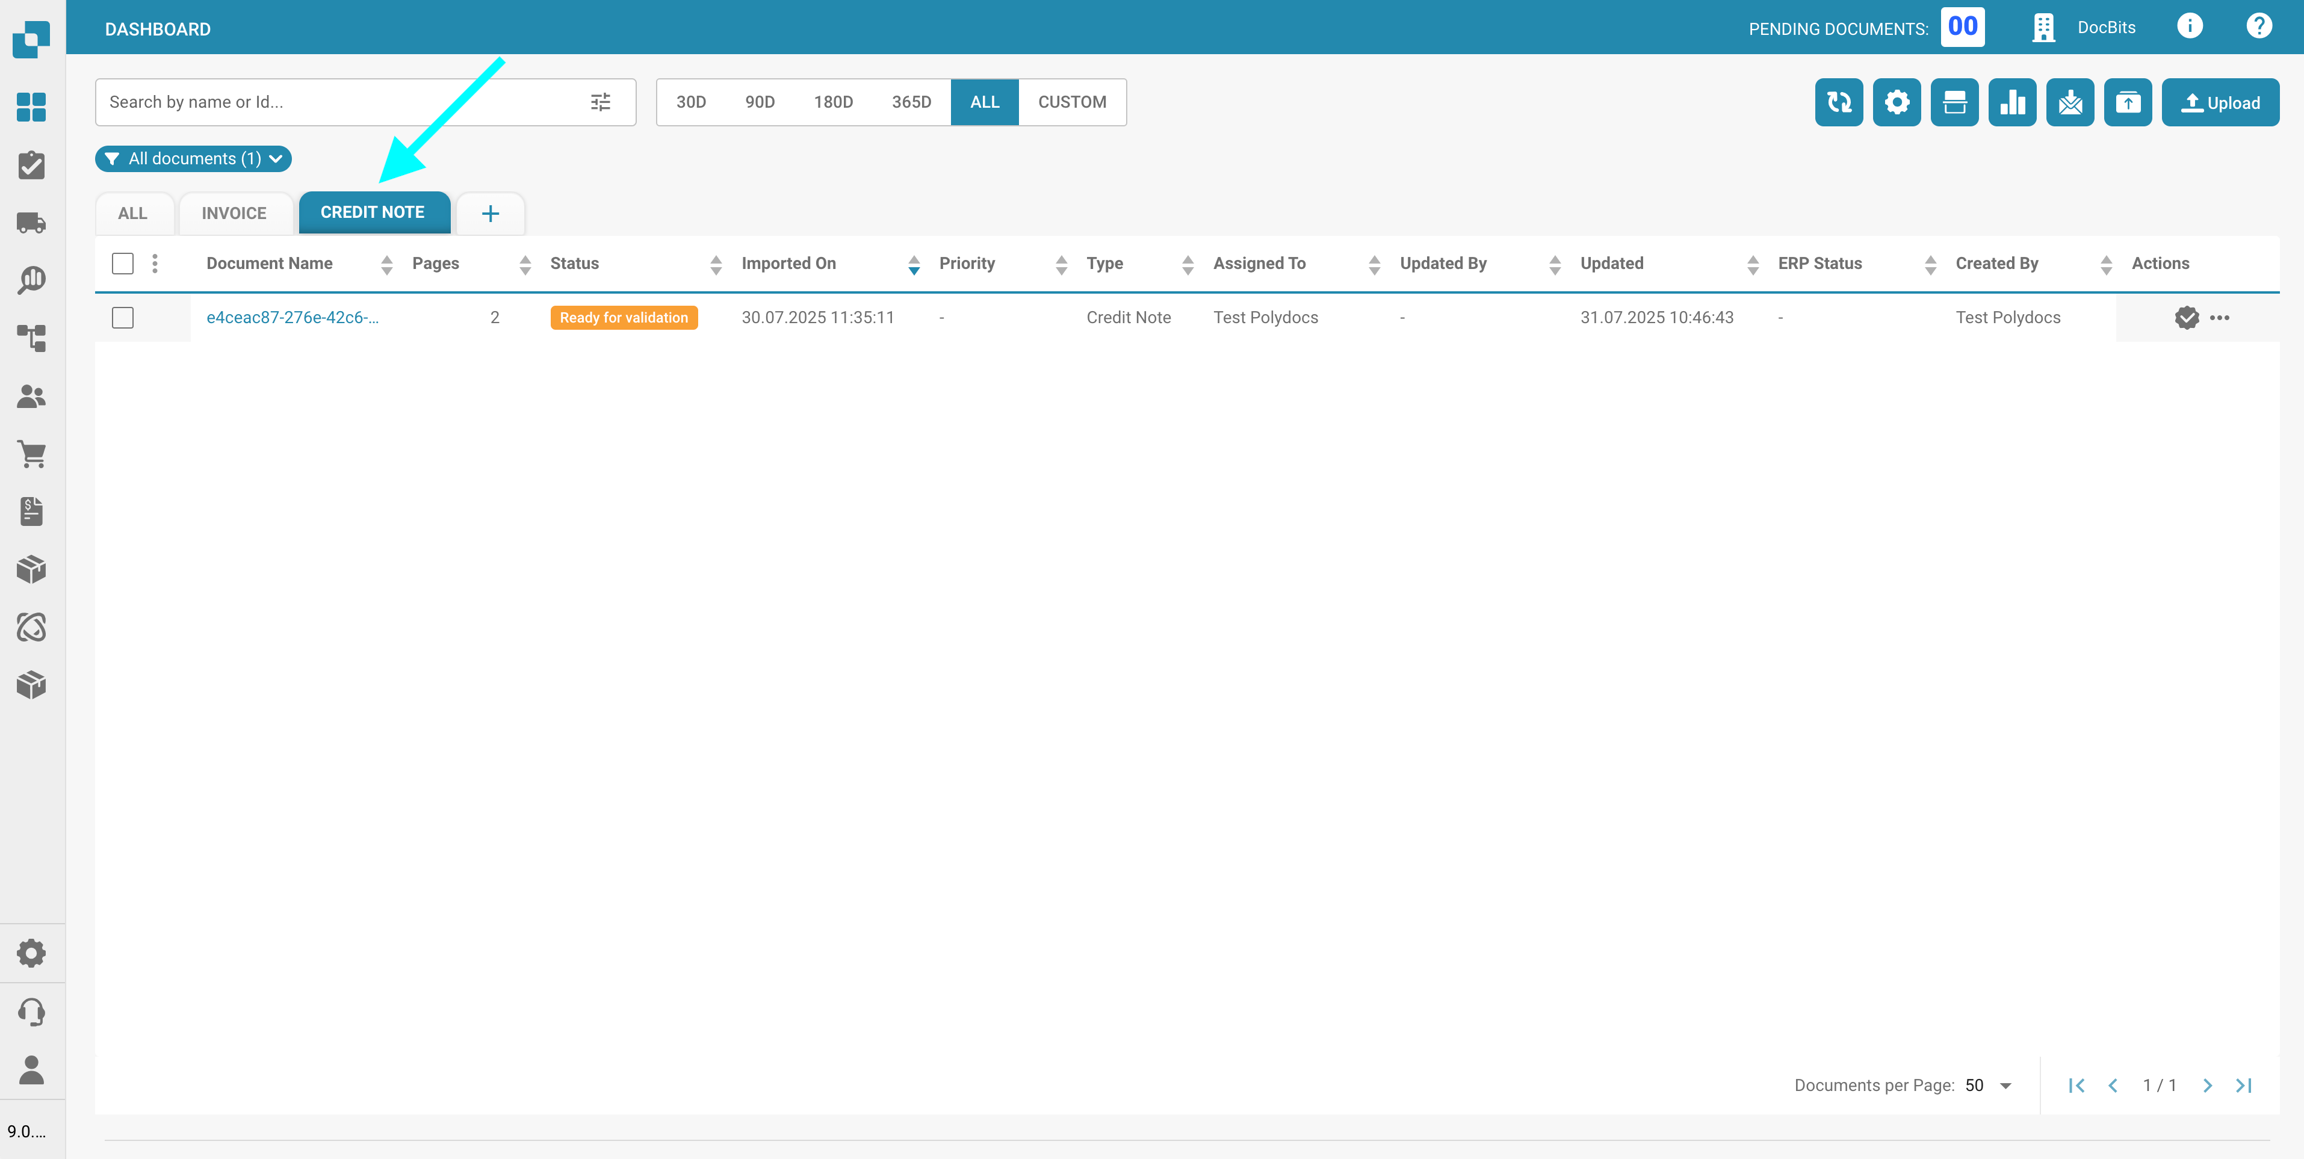Add a new tab with plus
This screenshot has height=1159, width=2304.
point(490,213)
